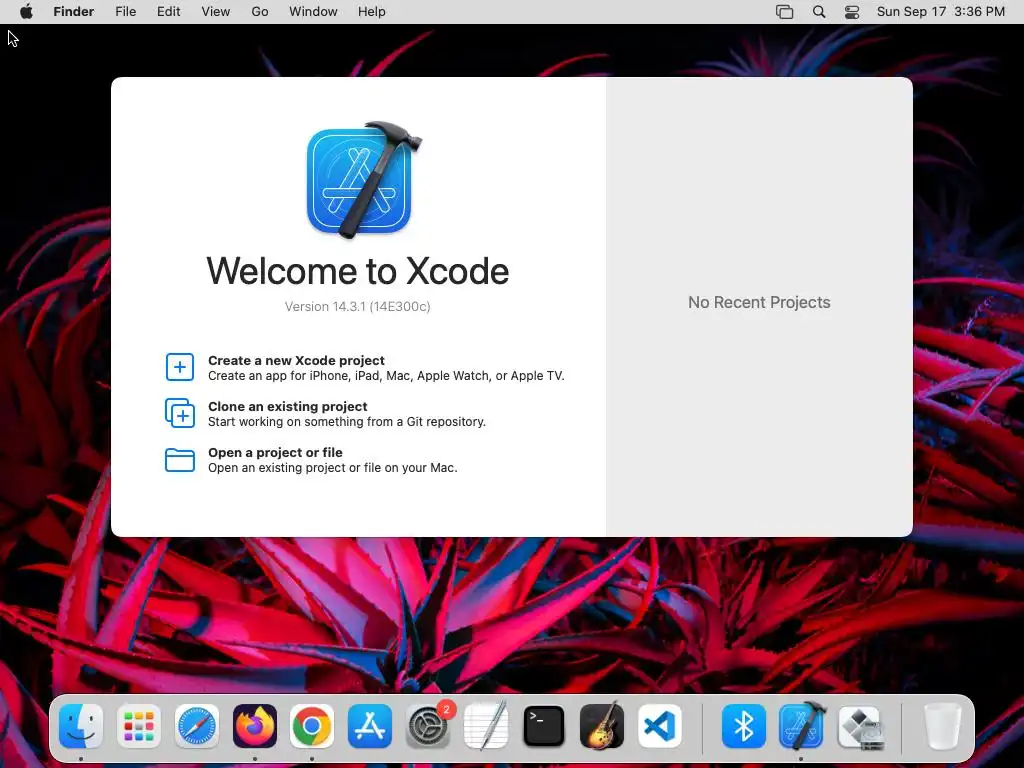Click the No Recent Projects label
The height and width of the screenshot is (768, 1024).
point(759,302)
